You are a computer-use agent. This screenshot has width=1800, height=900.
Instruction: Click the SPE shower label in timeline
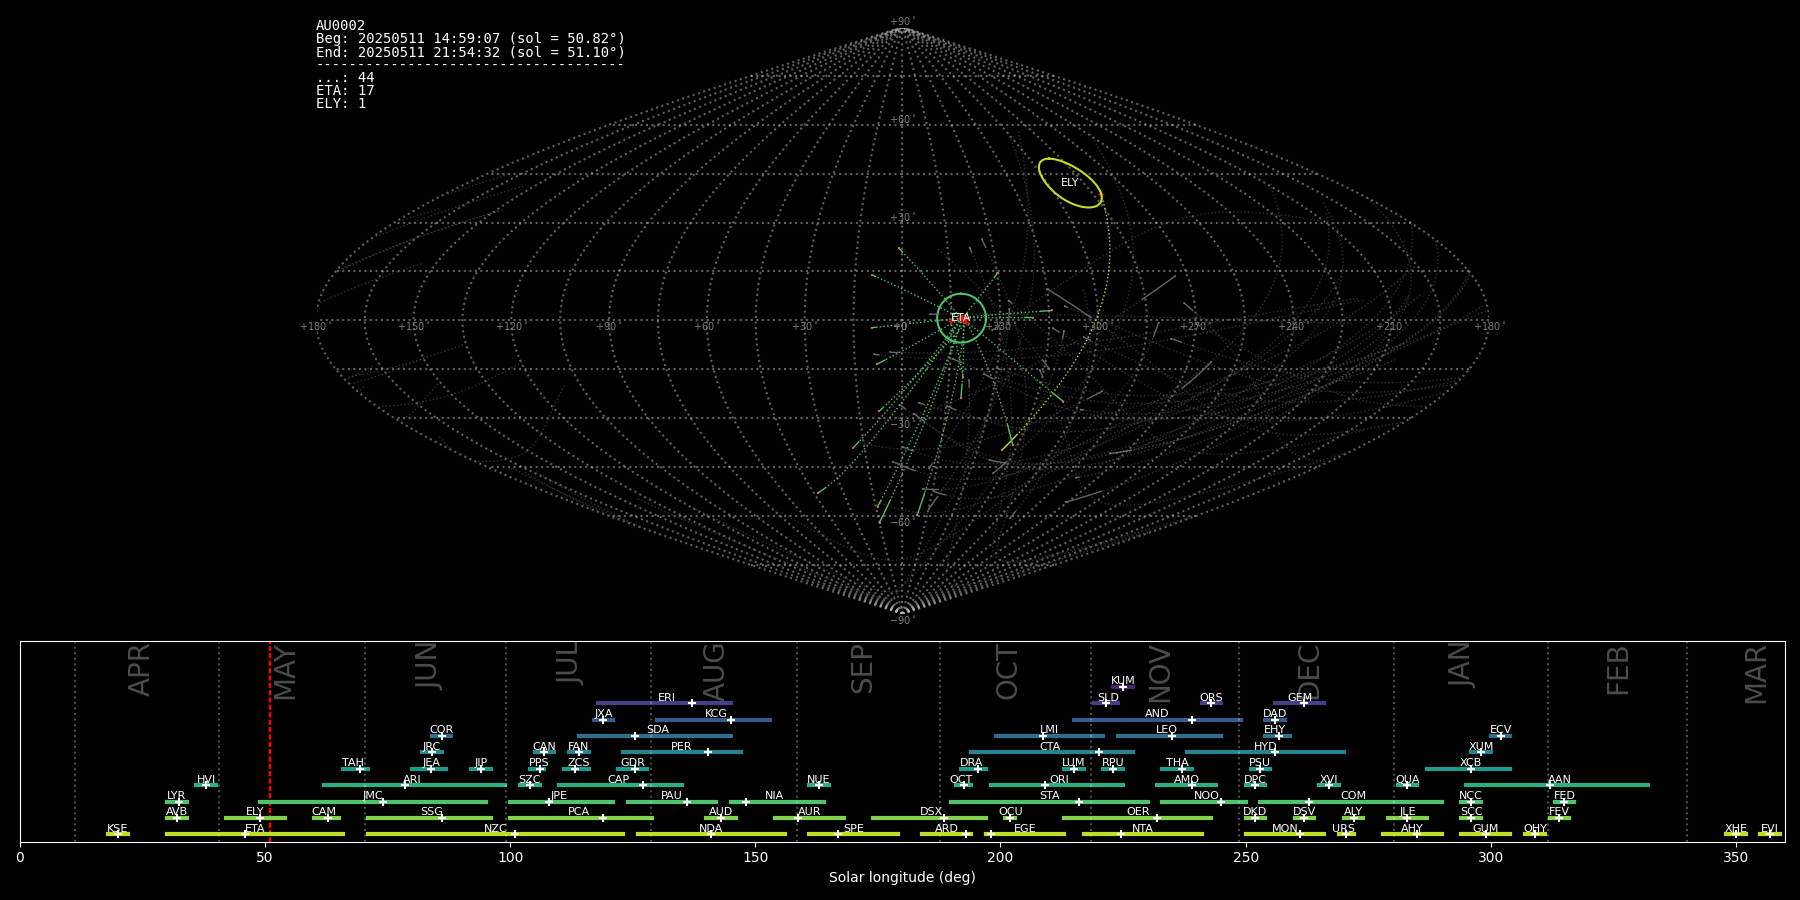tap(854, 829)
